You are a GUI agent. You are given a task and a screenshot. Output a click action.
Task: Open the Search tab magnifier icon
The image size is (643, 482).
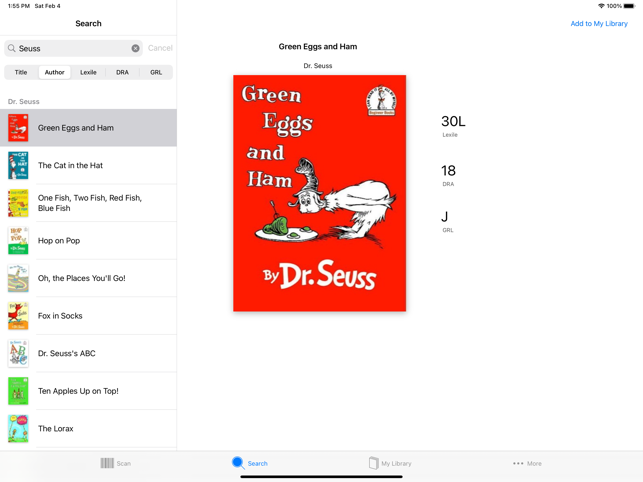(x=238, y=463)
